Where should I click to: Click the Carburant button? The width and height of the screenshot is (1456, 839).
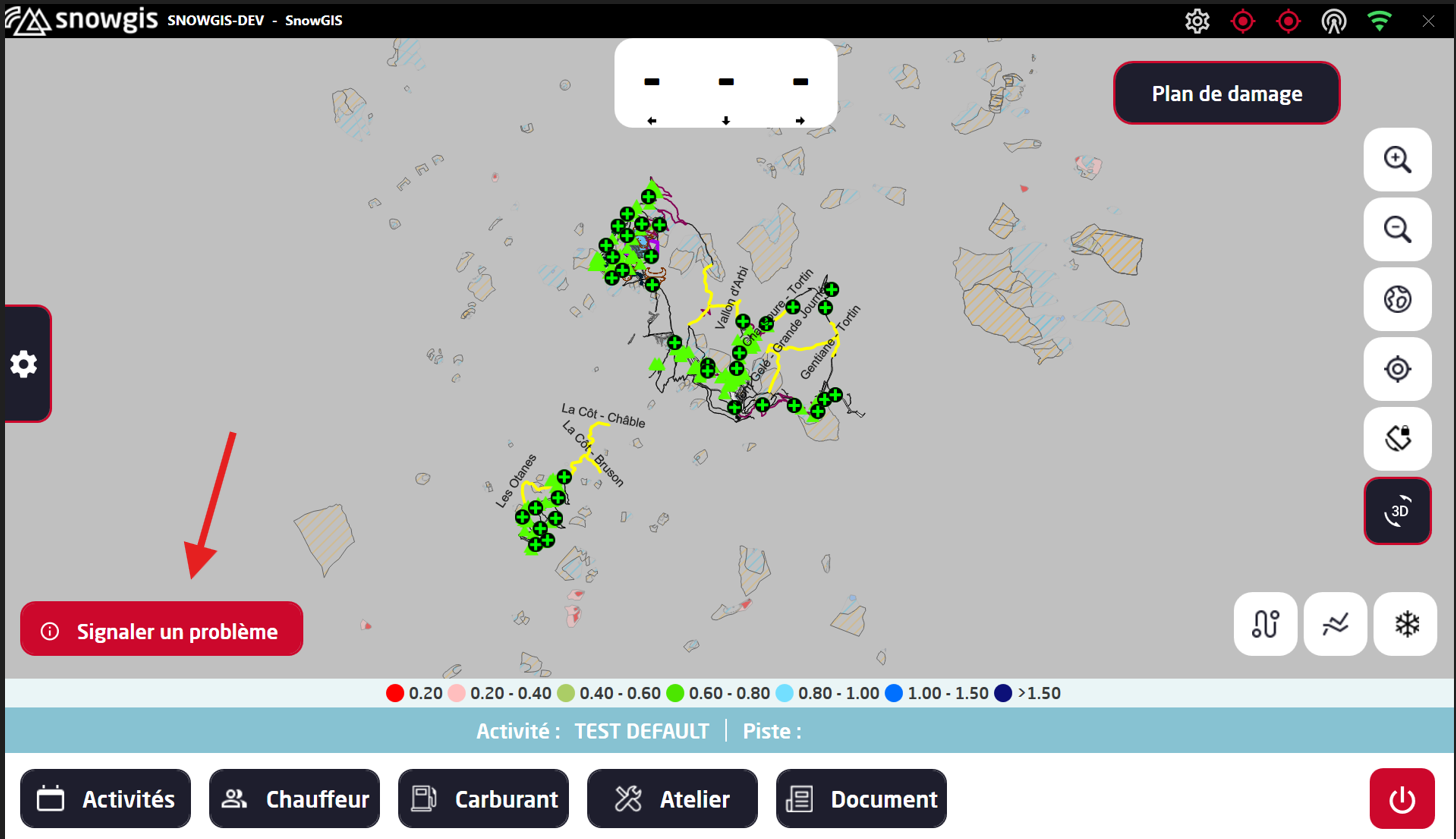point(483,799)
